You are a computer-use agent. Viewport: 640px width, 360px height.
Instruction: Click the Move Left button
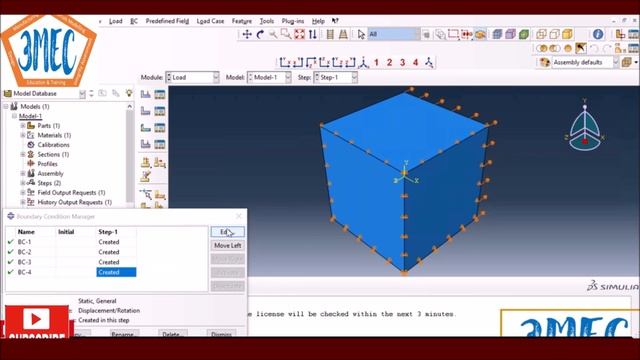[228, 245]
